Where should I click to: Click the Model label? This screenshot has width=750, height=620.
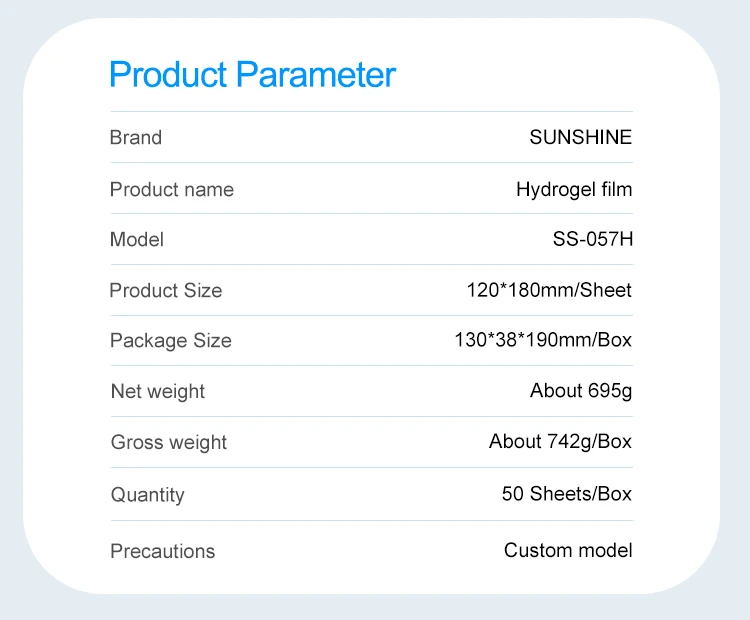(136, 240)
